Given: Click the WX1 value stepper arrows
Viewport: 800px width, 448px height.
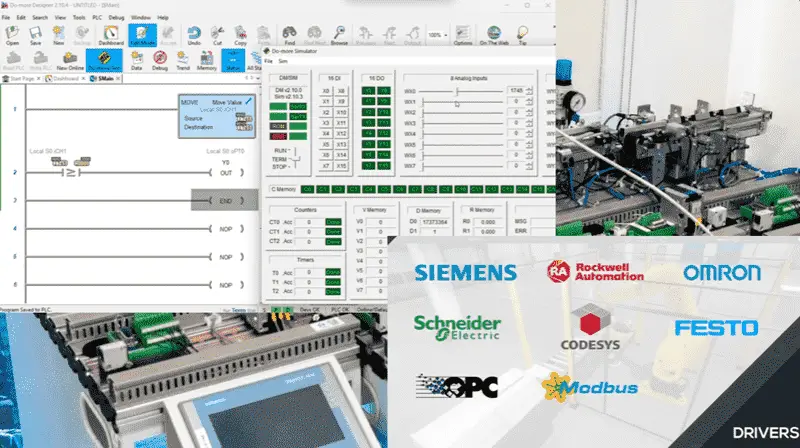Looking at the screenshot, I should point(529,102).
